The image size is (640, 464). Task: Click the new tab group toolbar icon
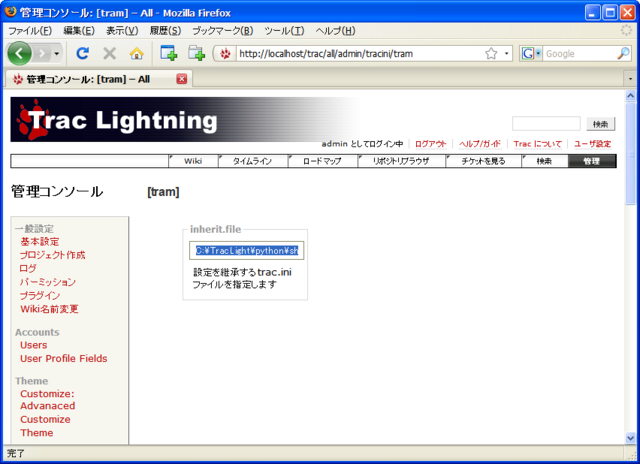pos(196,53)
